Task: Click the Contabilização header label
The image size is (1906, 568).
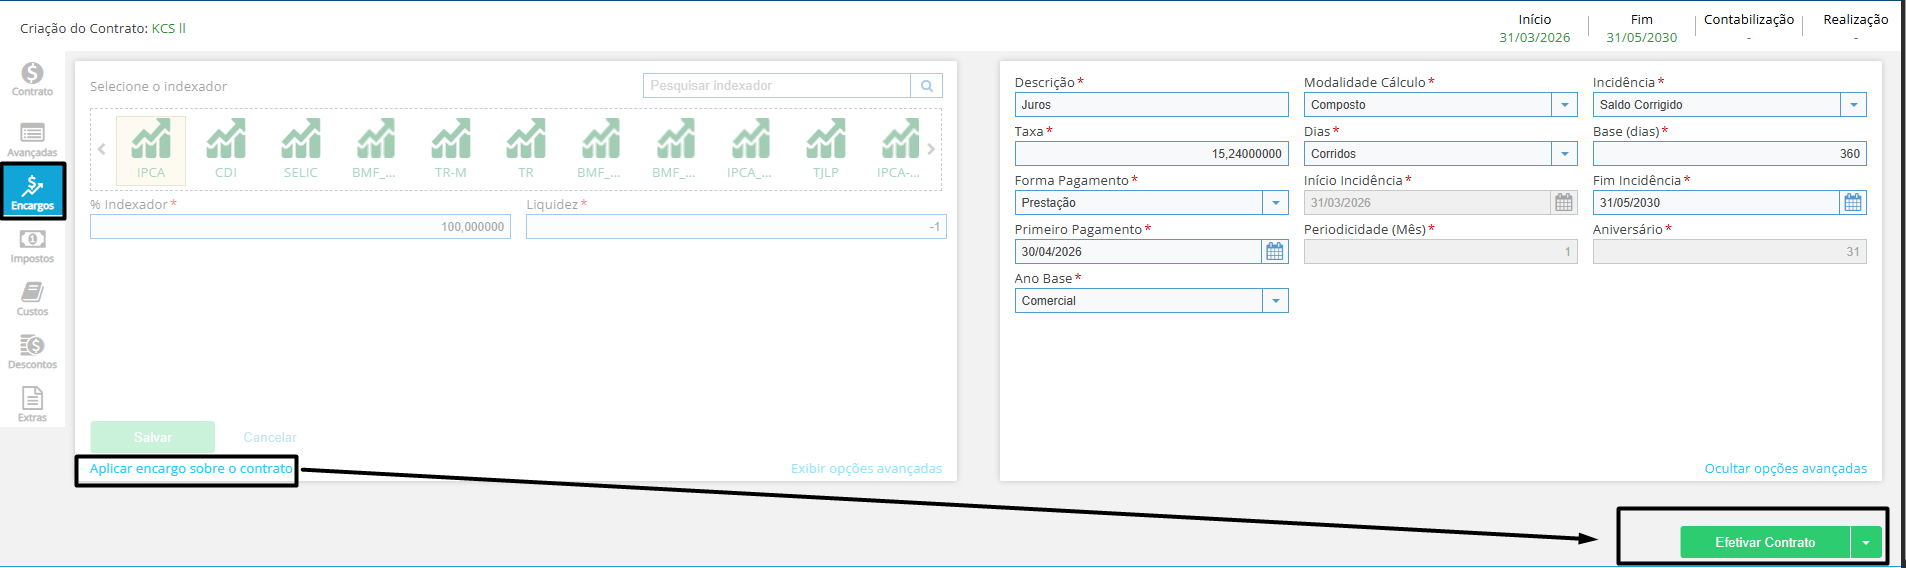Action: [x=1749, y=19]
